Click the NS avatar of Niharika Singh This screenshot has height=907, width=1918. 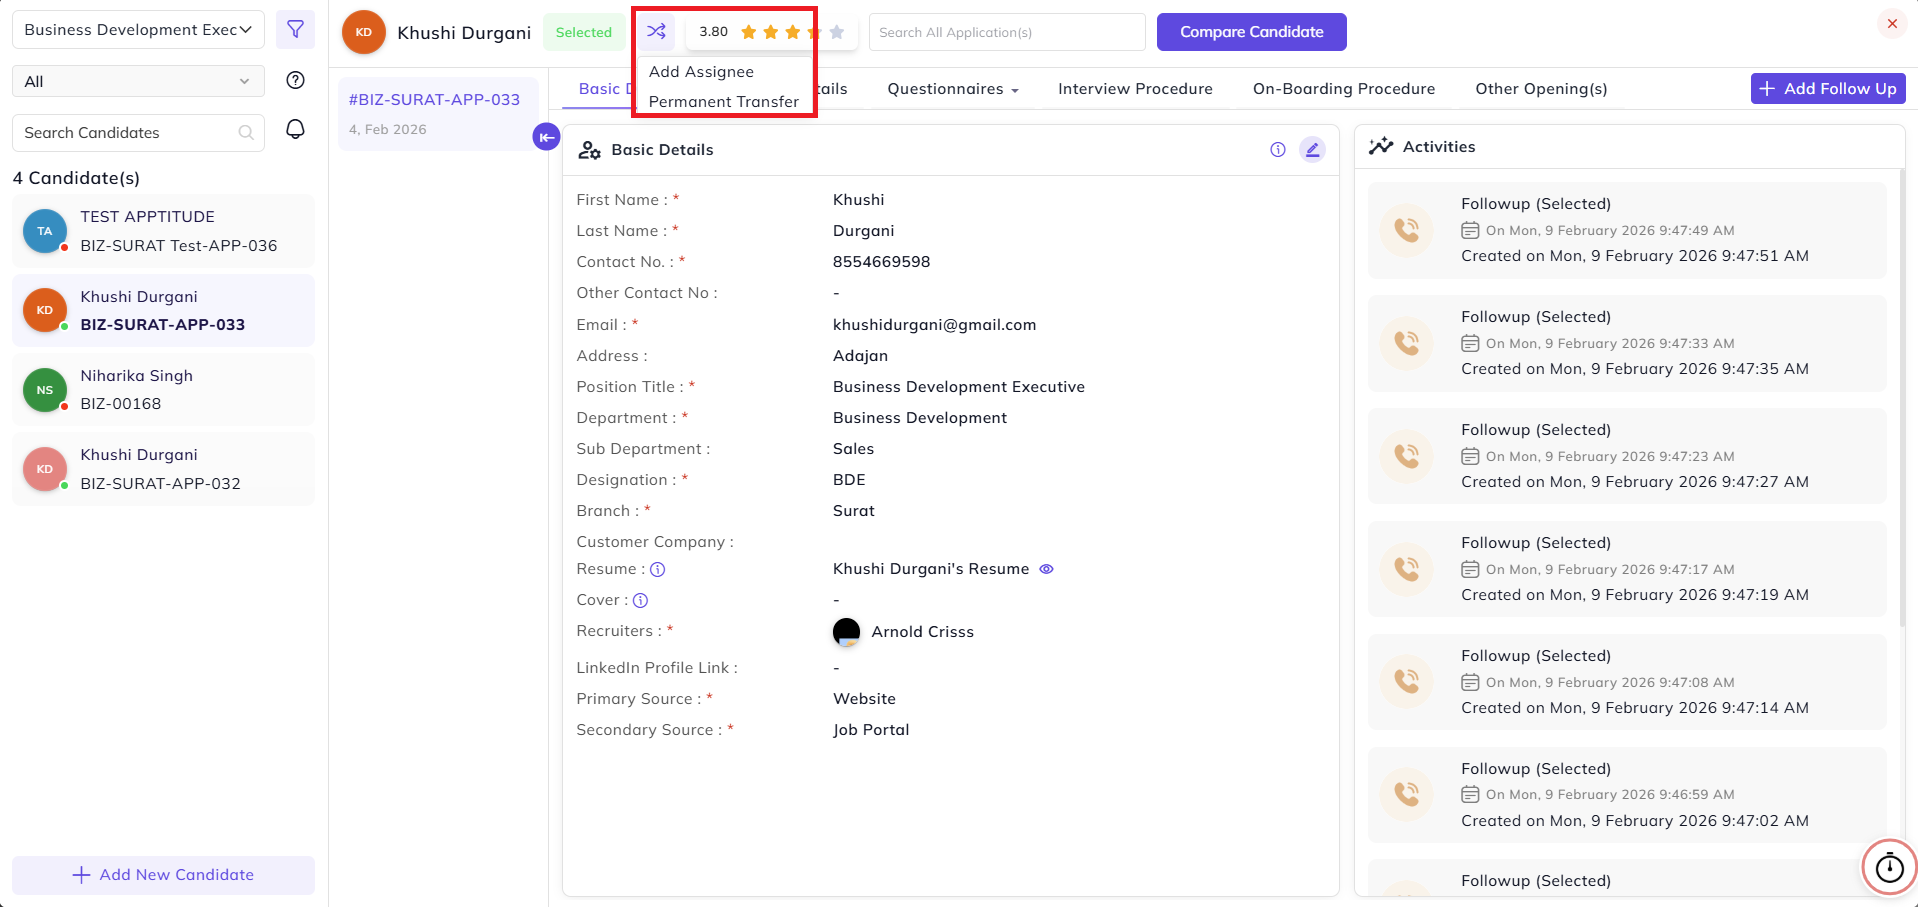(45, 390)
